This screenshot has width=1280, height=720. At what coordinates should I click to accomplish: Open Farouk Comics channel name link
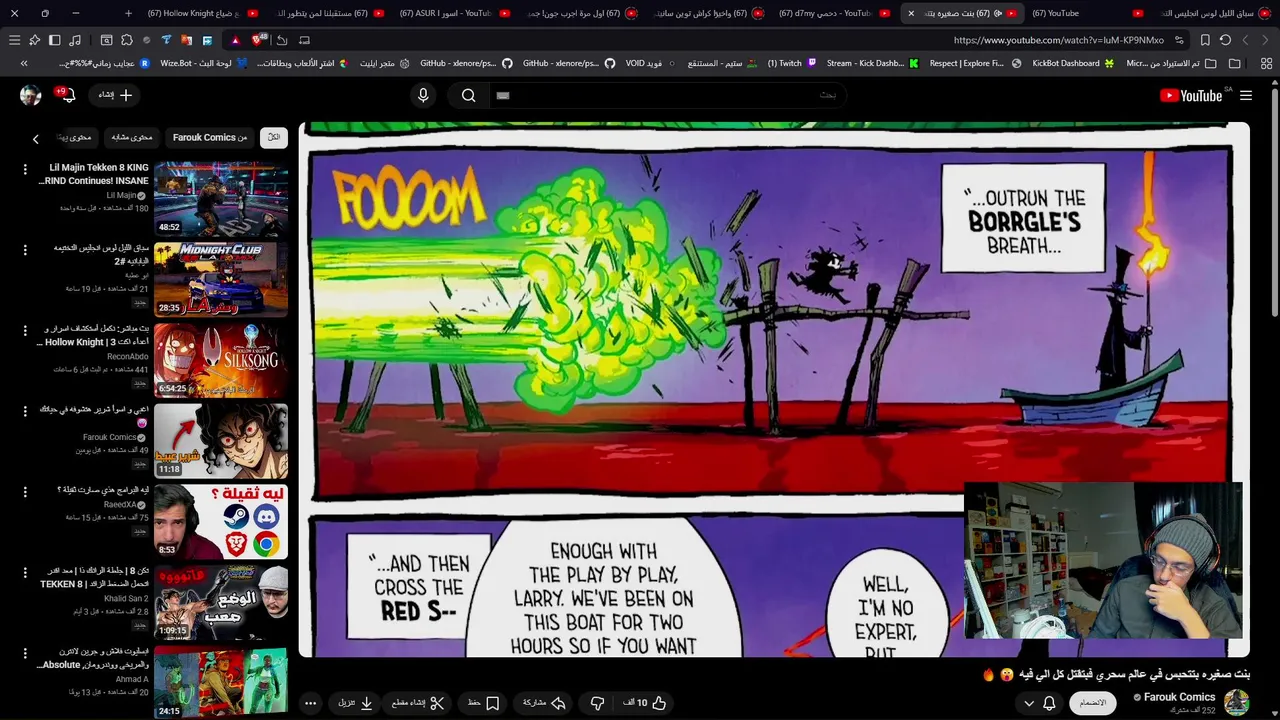pos(1179,697)
